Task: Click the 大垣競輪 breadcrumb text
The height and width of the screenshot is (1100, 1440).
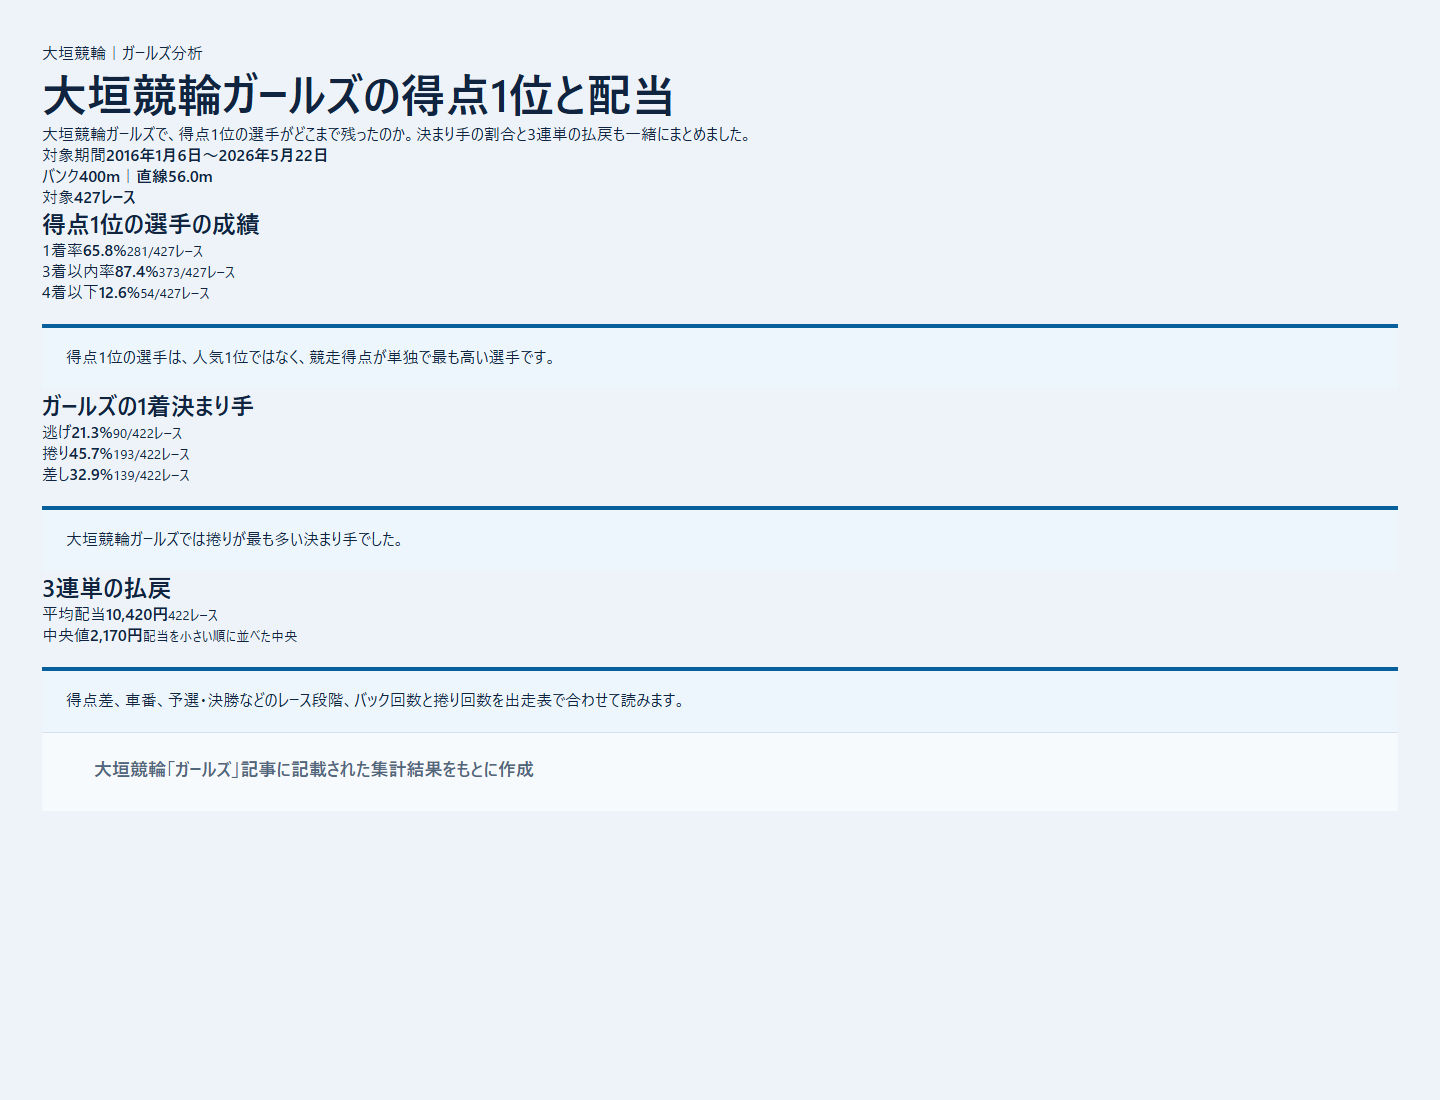Action: tap(74, 53)
